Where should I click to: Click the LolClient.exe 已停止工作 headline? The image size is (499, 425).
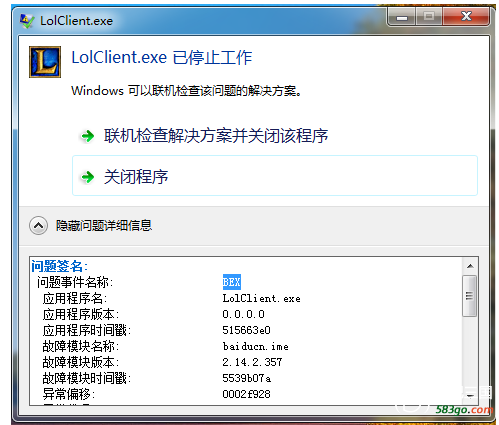(x=162, y=58)
